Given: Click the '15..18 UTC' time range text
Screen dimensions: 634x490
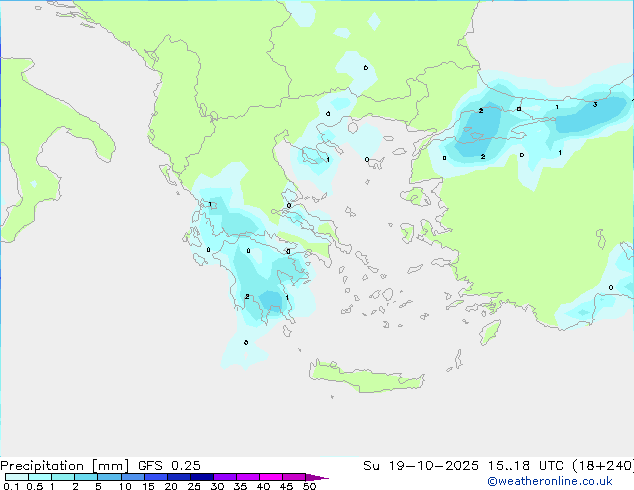Looking at the screenshot, I should pyautogui.click(x=525, y=466).
